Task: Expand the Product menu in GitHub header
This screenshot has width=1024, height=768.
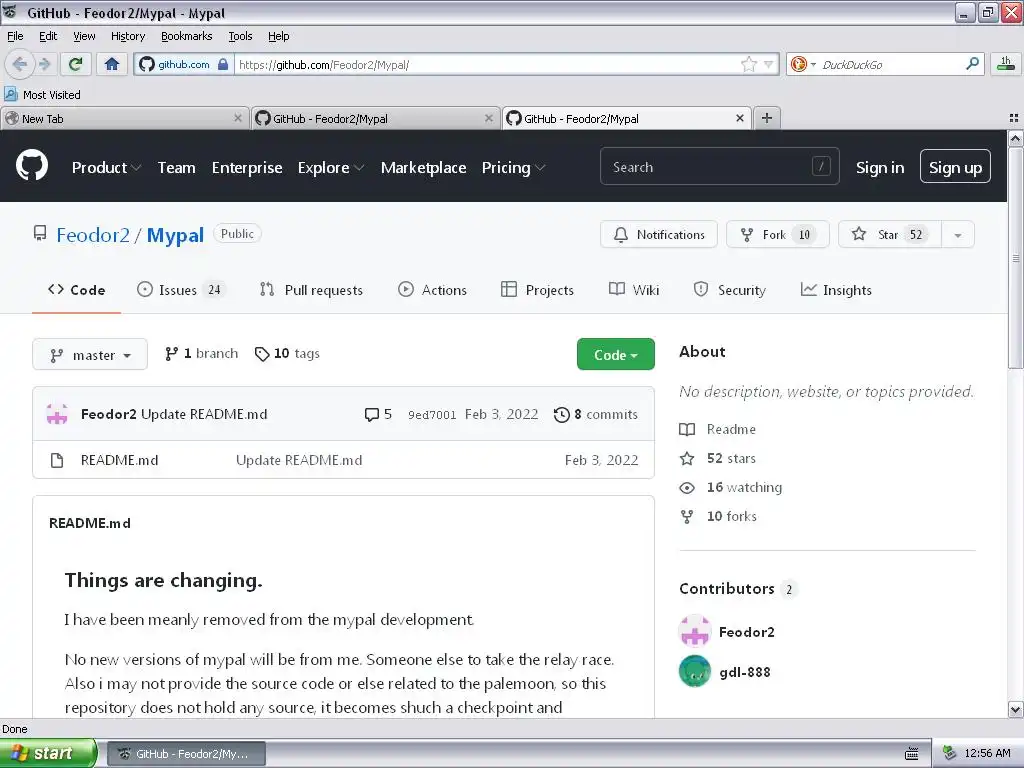Action: (106, 168)
